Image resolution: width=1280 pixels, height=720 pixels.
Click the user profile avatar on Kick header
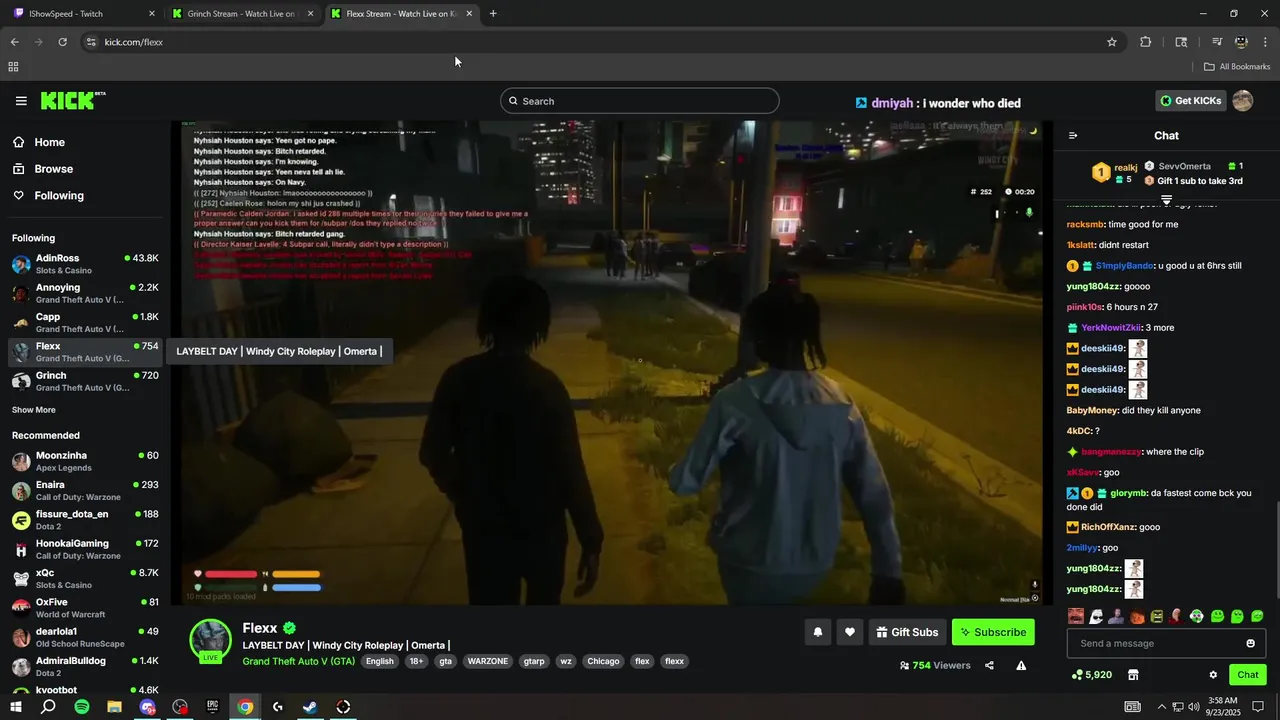tap(1243, 101)
